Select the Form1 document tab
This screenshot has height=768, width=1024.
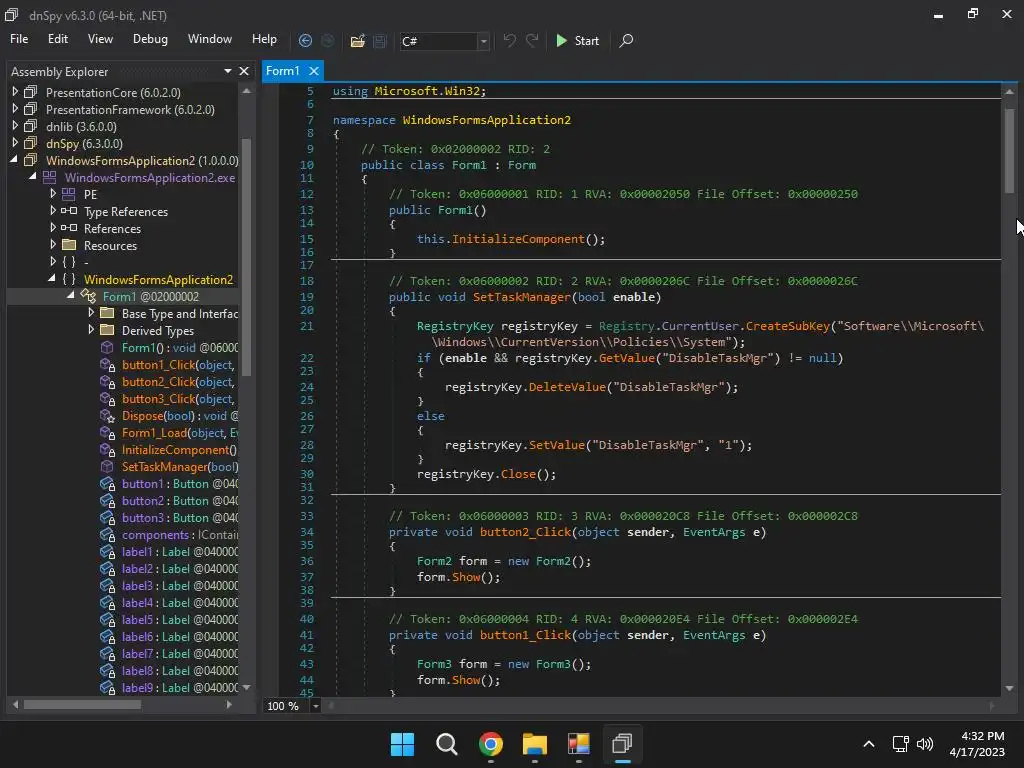pos(283,71)
